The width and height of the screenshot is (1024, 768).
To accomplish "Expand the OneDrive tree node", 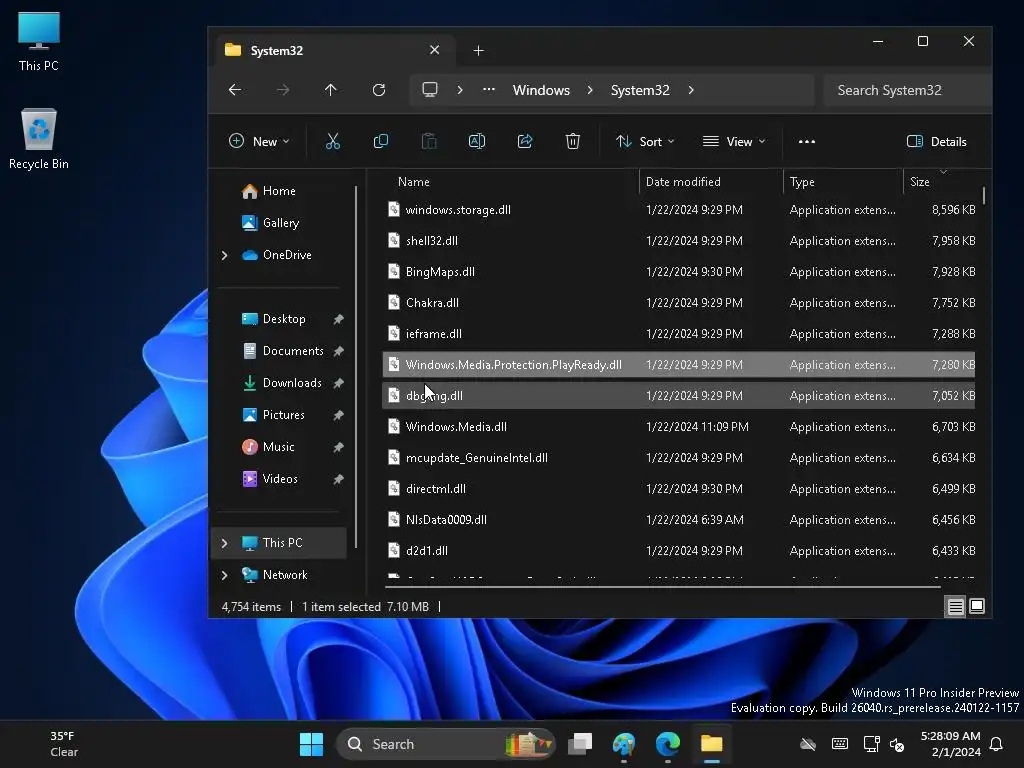I will point(225,255).
